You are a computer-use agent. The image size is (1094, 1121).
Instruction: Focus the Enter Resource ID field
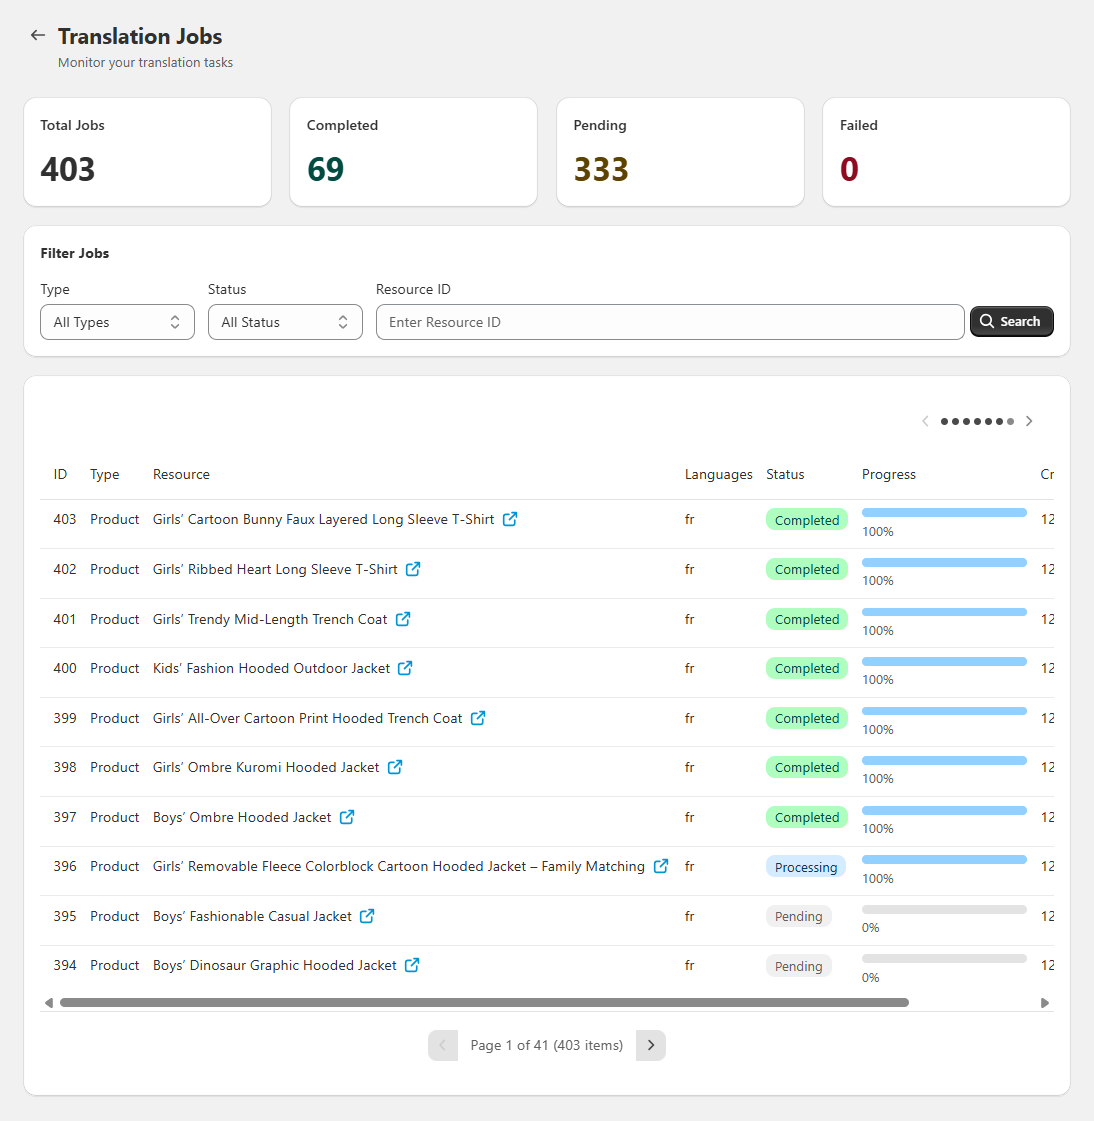click(669, 322)
